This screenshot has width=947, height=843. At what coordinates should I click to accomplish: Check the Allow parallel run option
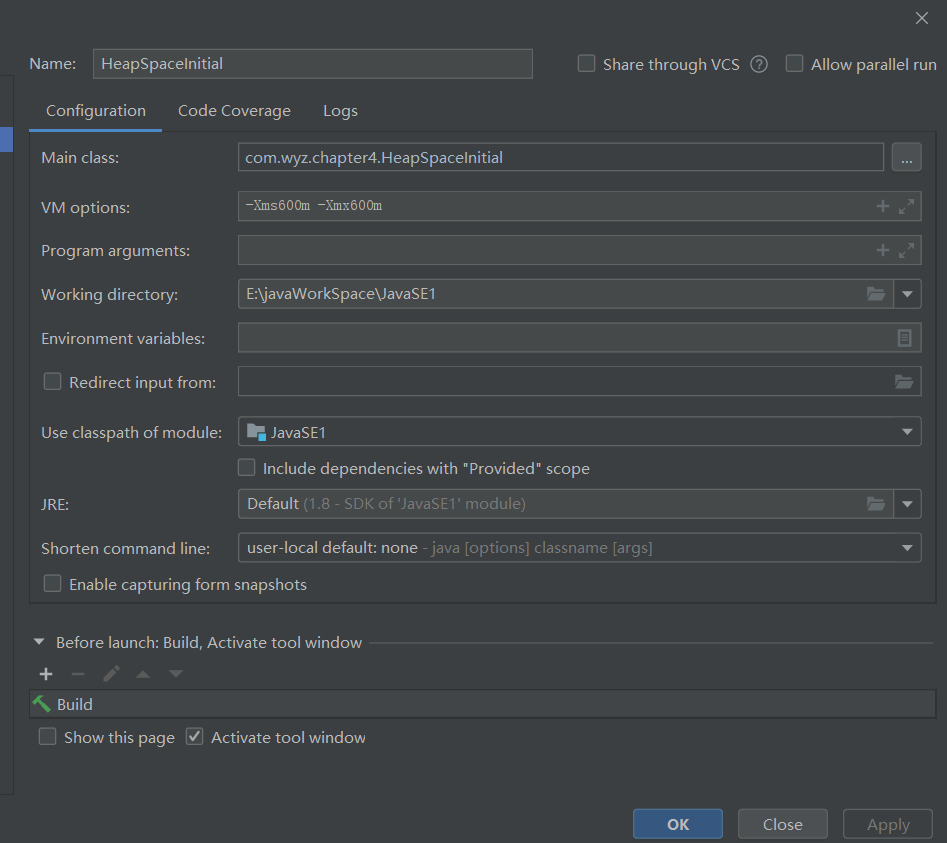pyautogui.click(x=794, y=64)
